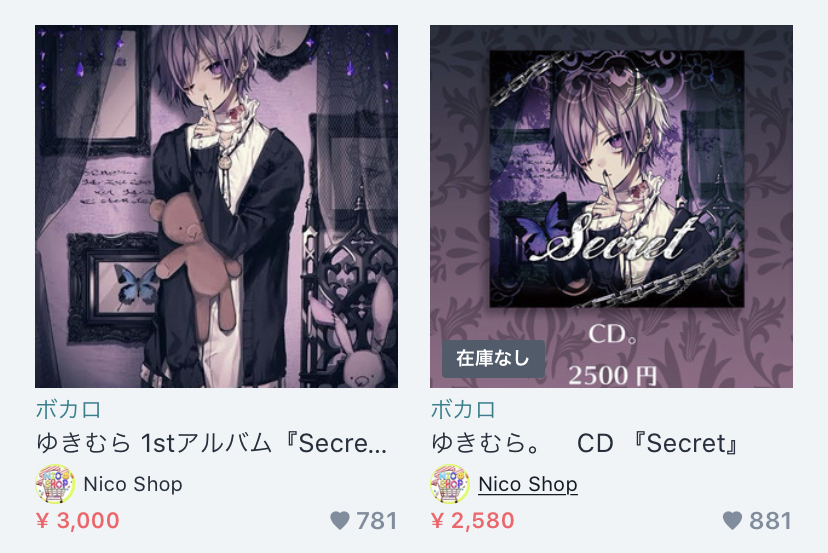This screenshot has height=553, width=828.
Task: Like the item with 881 favorites
Action: pyautogui.click(x=732, y=521)
